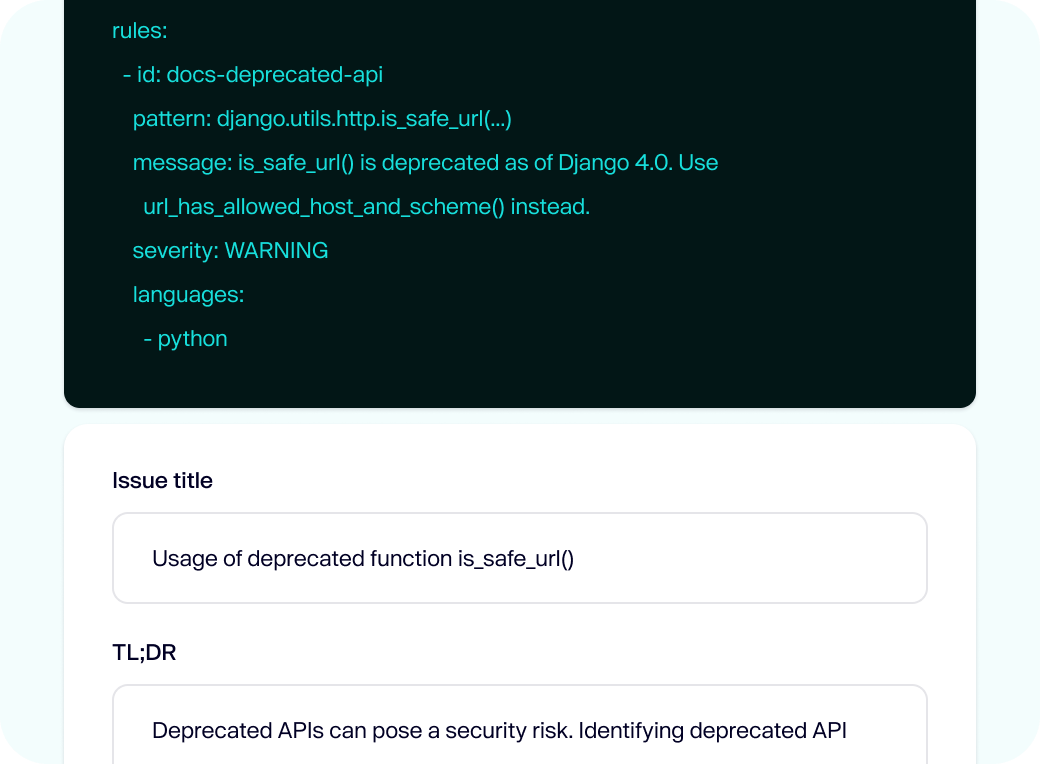This screenshot has width=1040, height=764.
Task: Click the 'TL;DR' section label
Action: coord(143,652)
